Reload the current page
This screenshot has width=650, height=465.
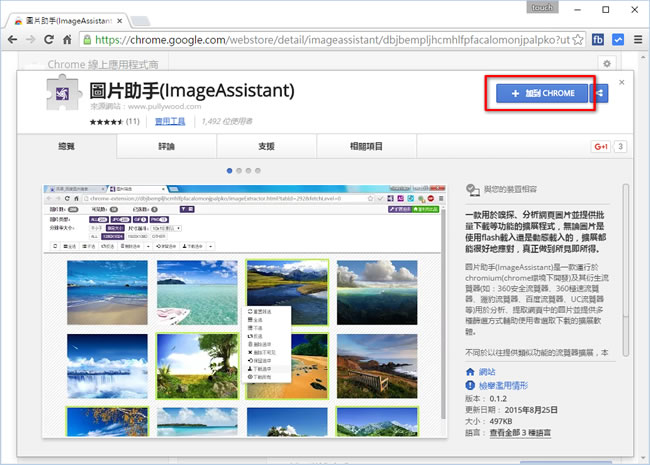pos(49,40)
